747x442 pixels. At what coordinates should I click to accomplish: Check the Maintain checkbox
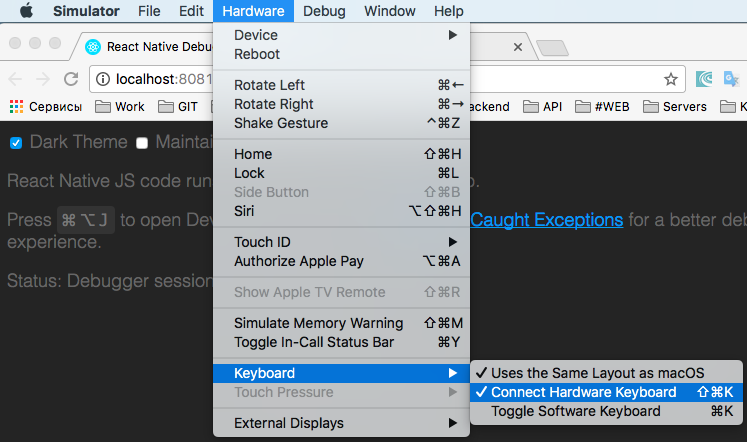(142, 143)
